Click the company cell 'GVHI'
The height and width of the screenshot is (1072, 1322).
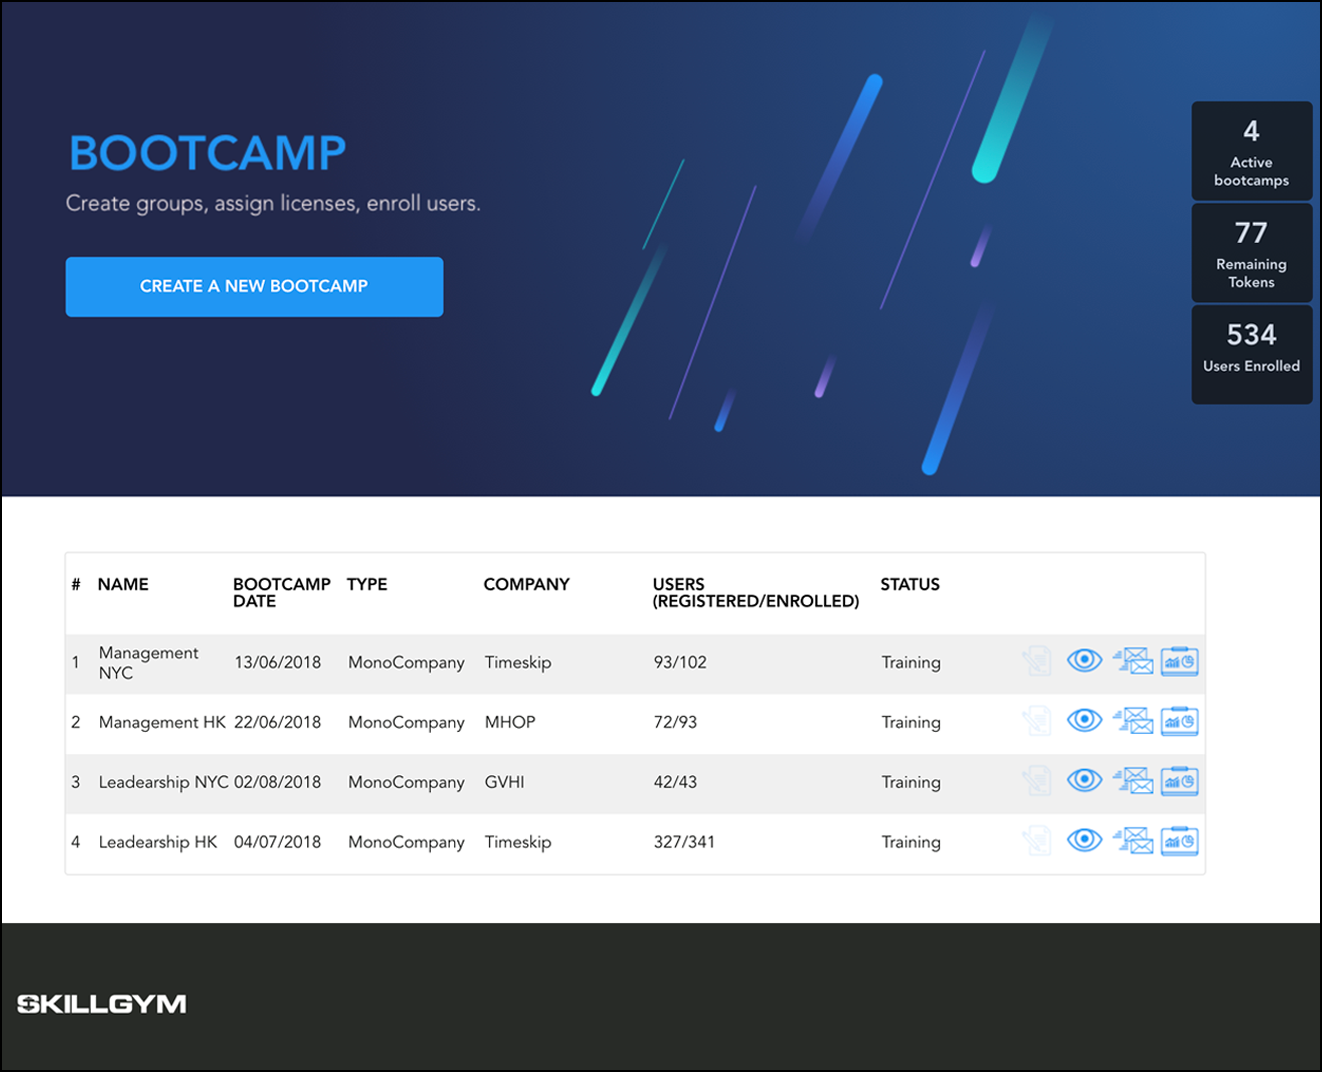505,782
